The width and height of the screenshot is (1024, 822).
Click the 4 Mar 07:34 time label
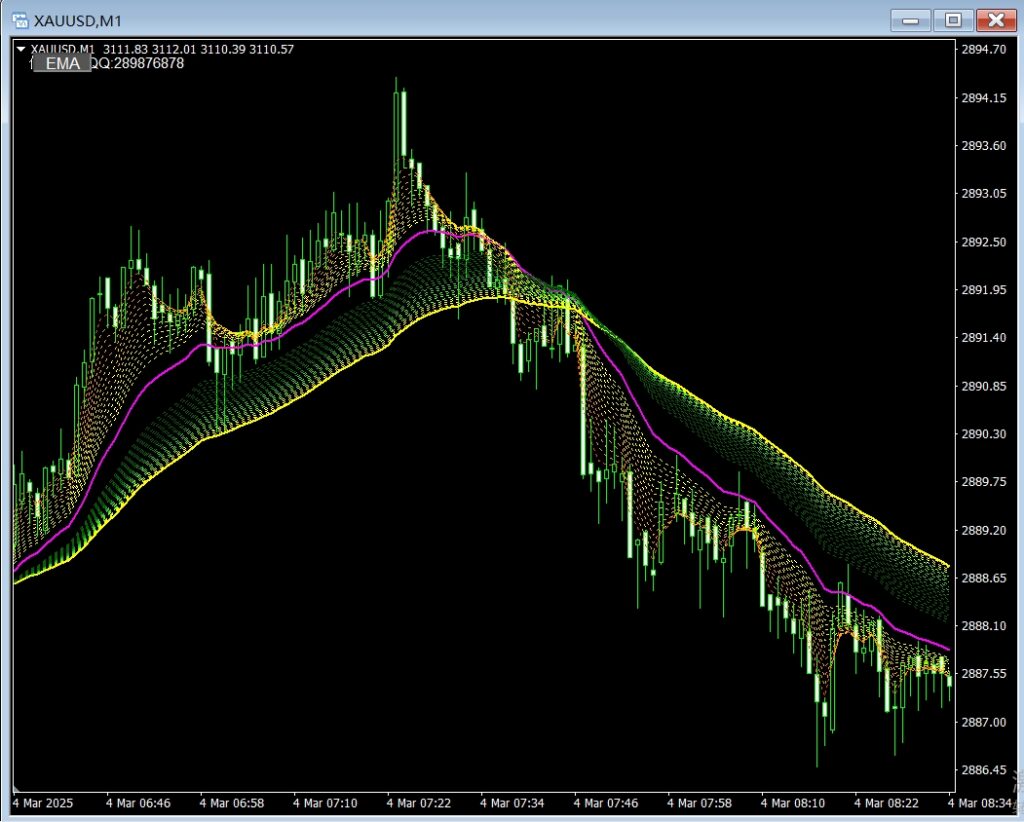512,803
